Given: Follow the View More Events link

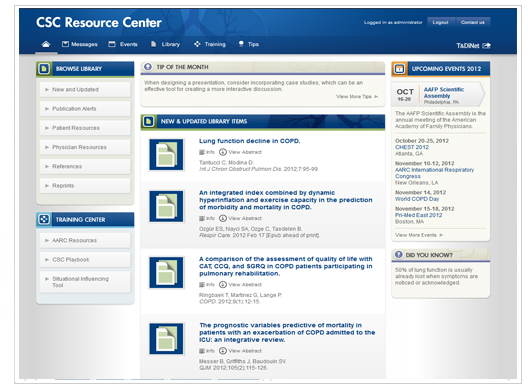Looking at the screenshot, I should pos(419,235).
